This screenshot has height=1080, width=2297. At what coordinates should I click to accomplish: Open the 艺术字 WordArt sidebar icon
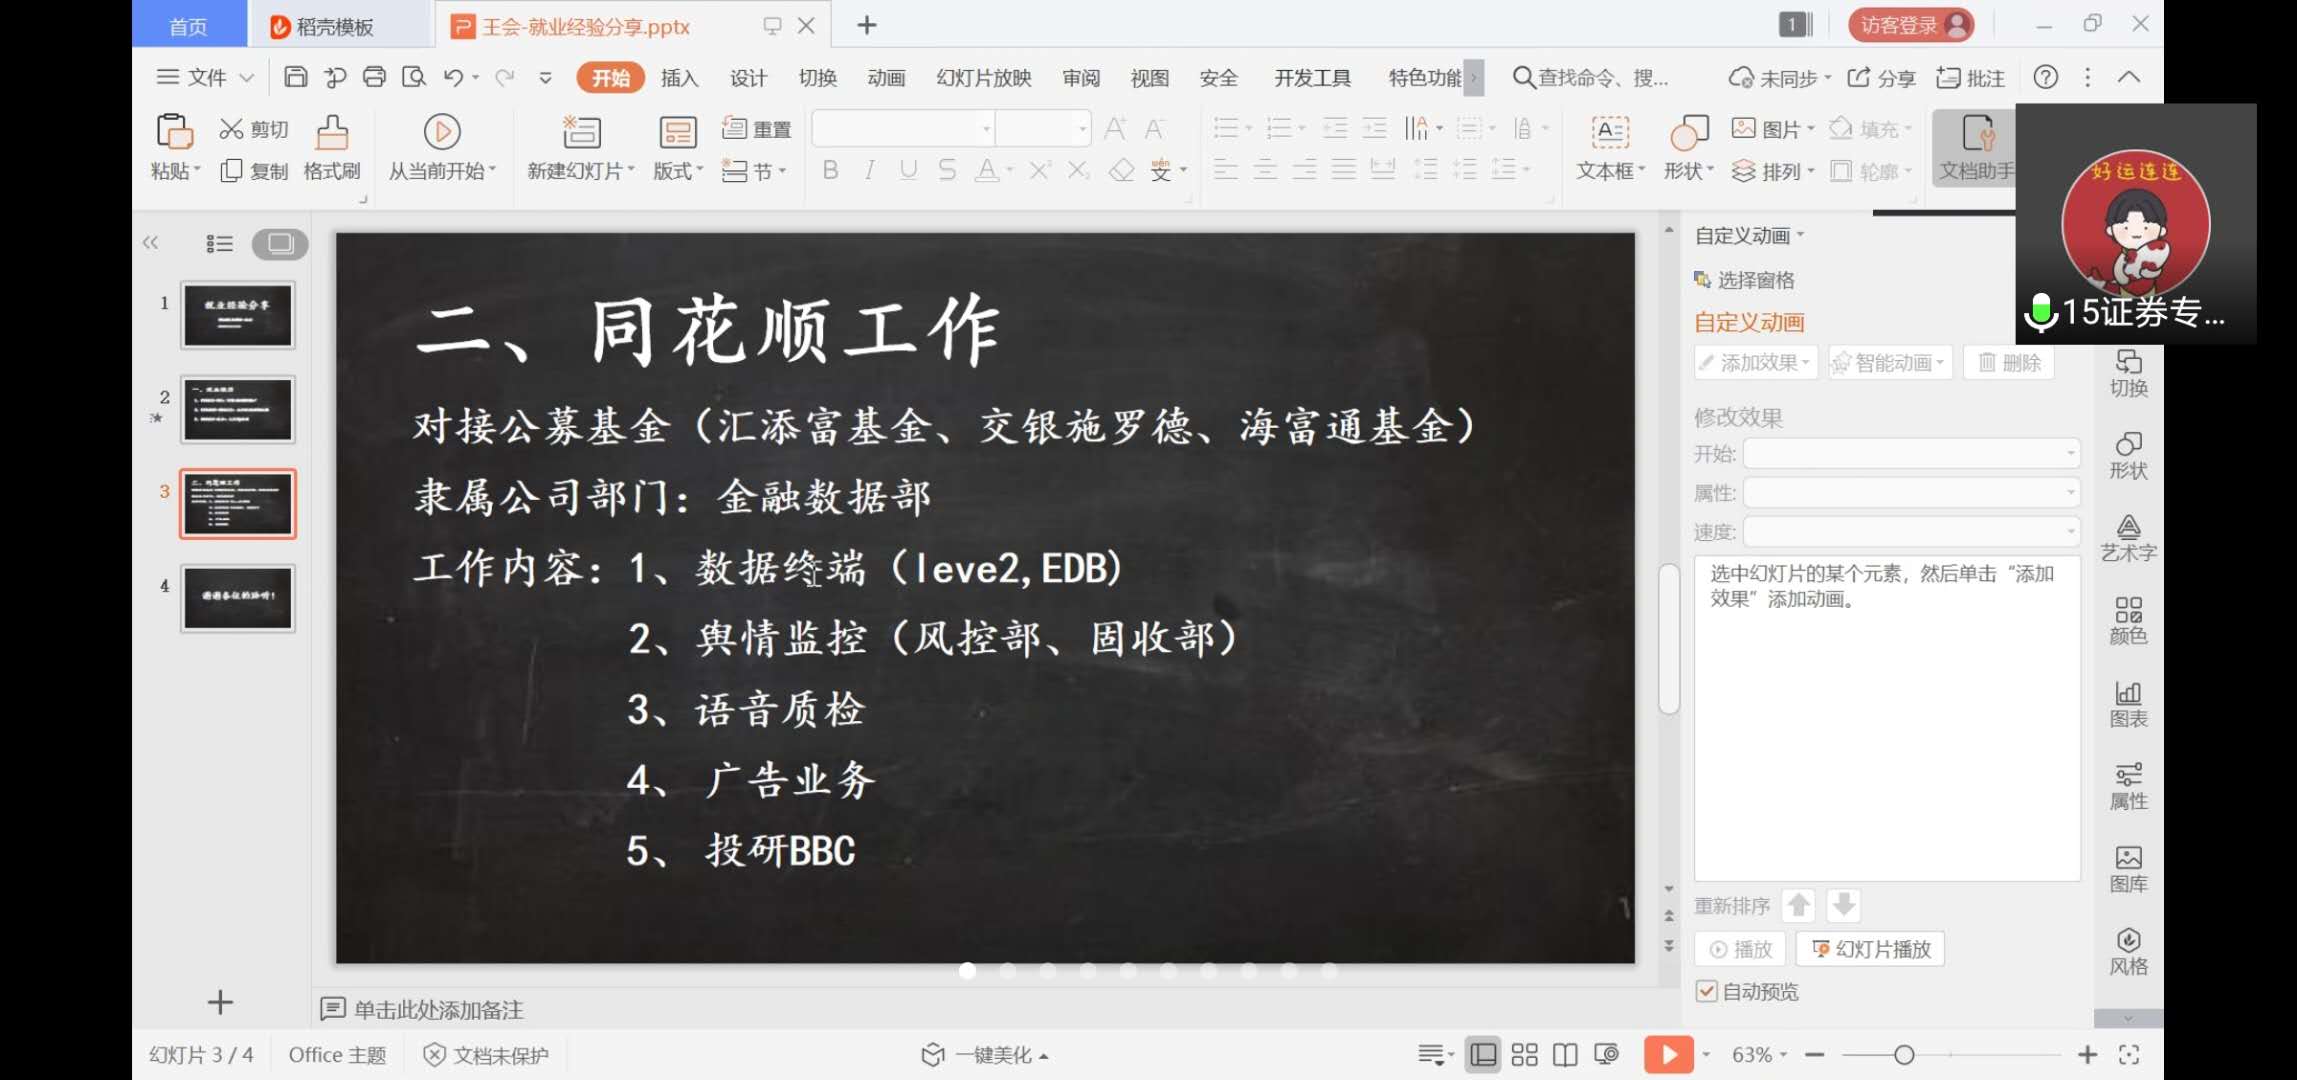[2128, 538]
